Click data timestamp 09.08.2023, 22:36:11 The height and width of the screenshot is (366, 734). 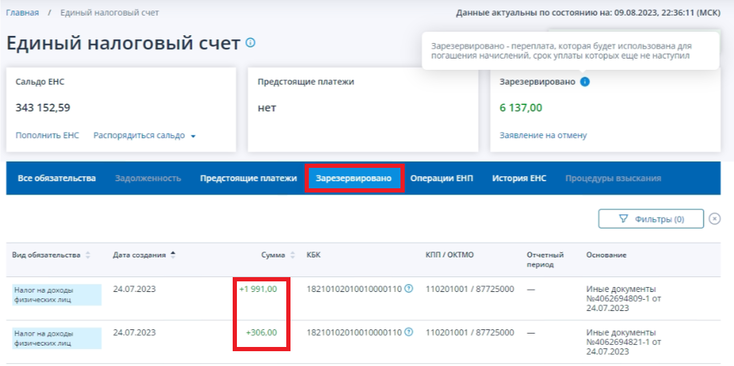pos(654,13)
